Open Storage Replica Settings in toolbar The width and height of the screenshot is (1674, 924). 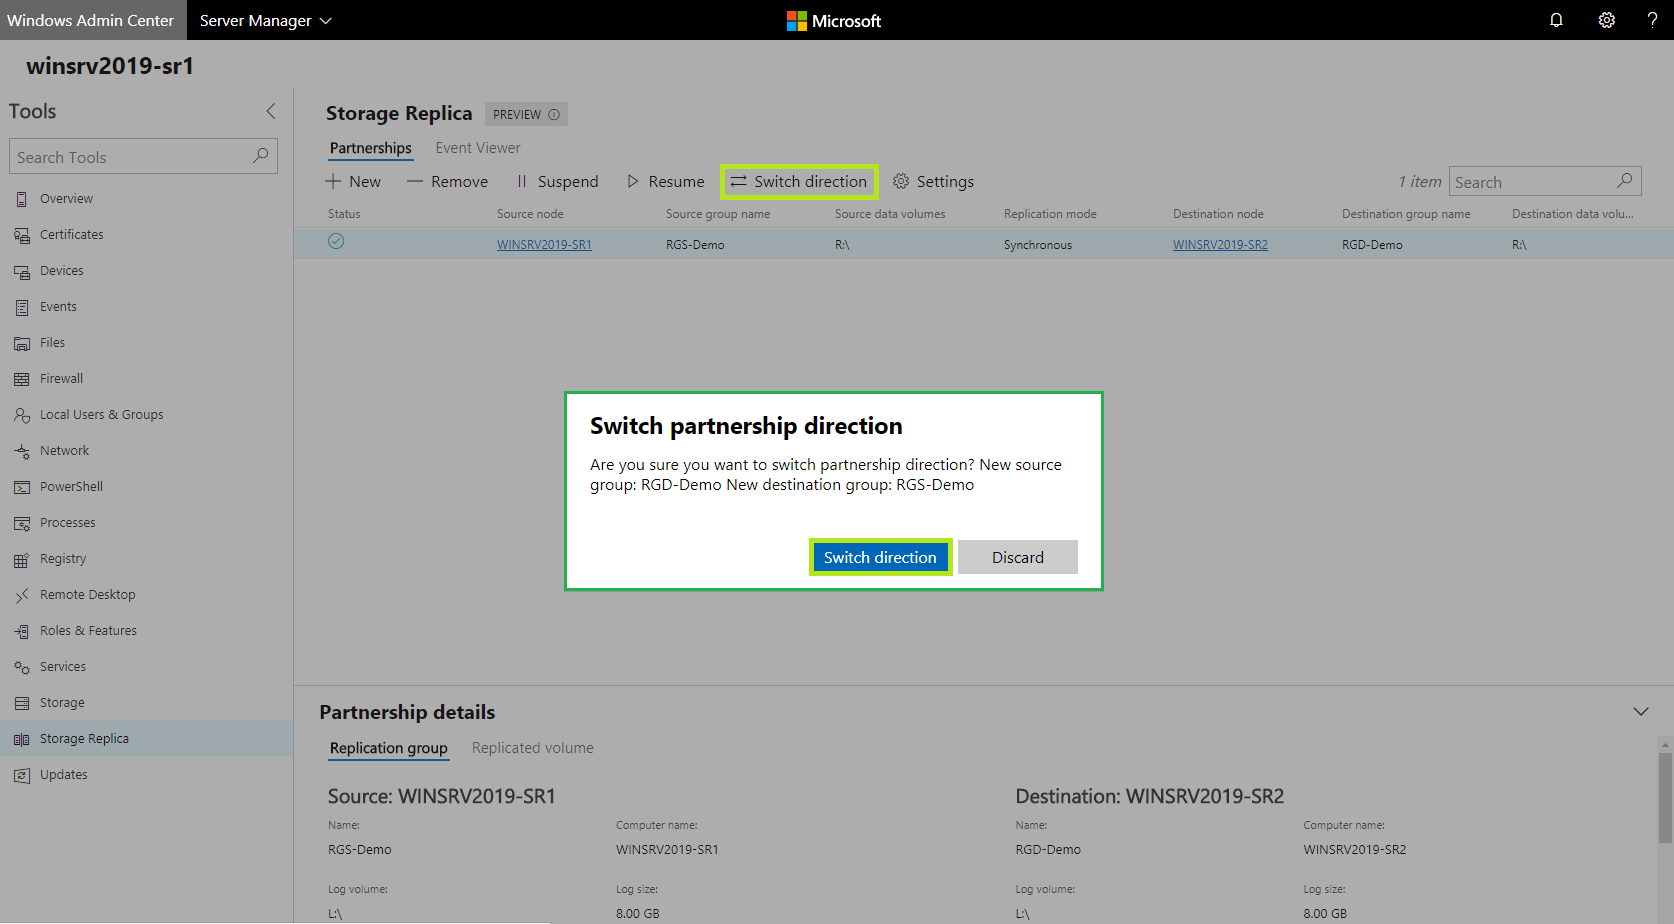point(933,181)
